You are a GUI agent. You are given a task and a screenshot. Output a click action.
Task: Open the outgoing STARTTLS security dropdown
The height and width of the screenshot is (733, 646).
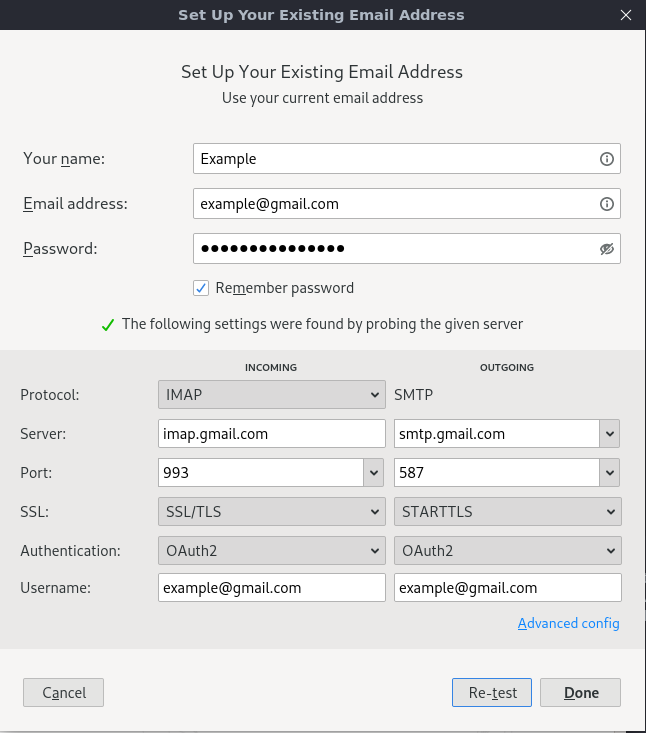pyautogui.click(x=508, y=512)
